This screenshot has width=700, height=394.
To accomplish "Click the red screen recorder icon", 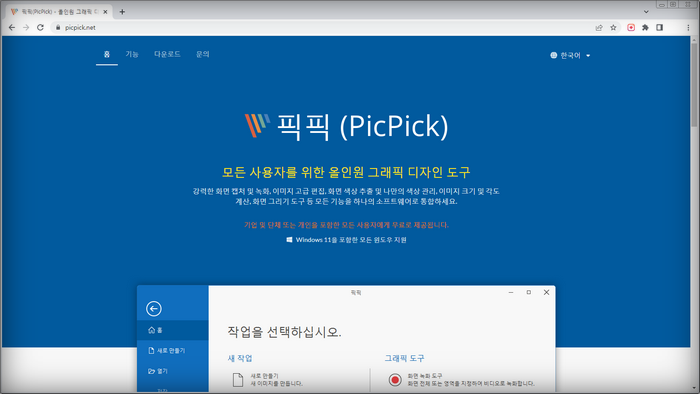I will (x=395, y=380).
